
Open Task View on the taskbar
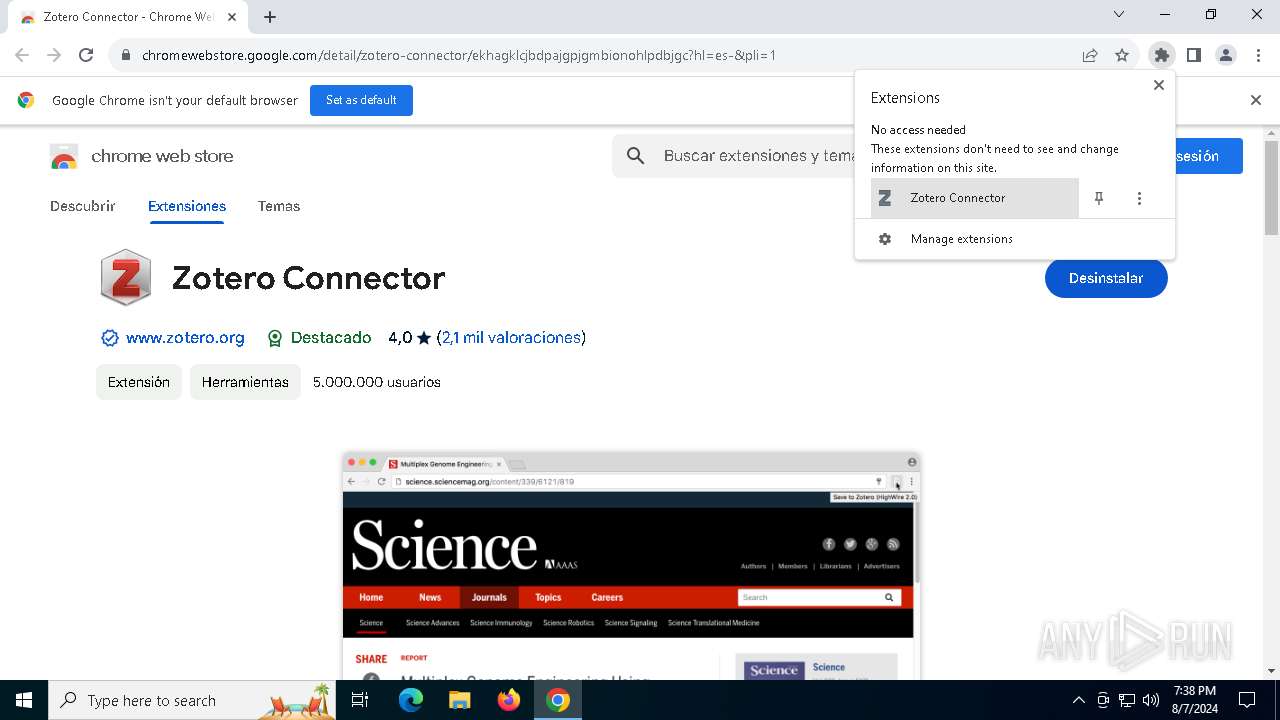(361, 700)
